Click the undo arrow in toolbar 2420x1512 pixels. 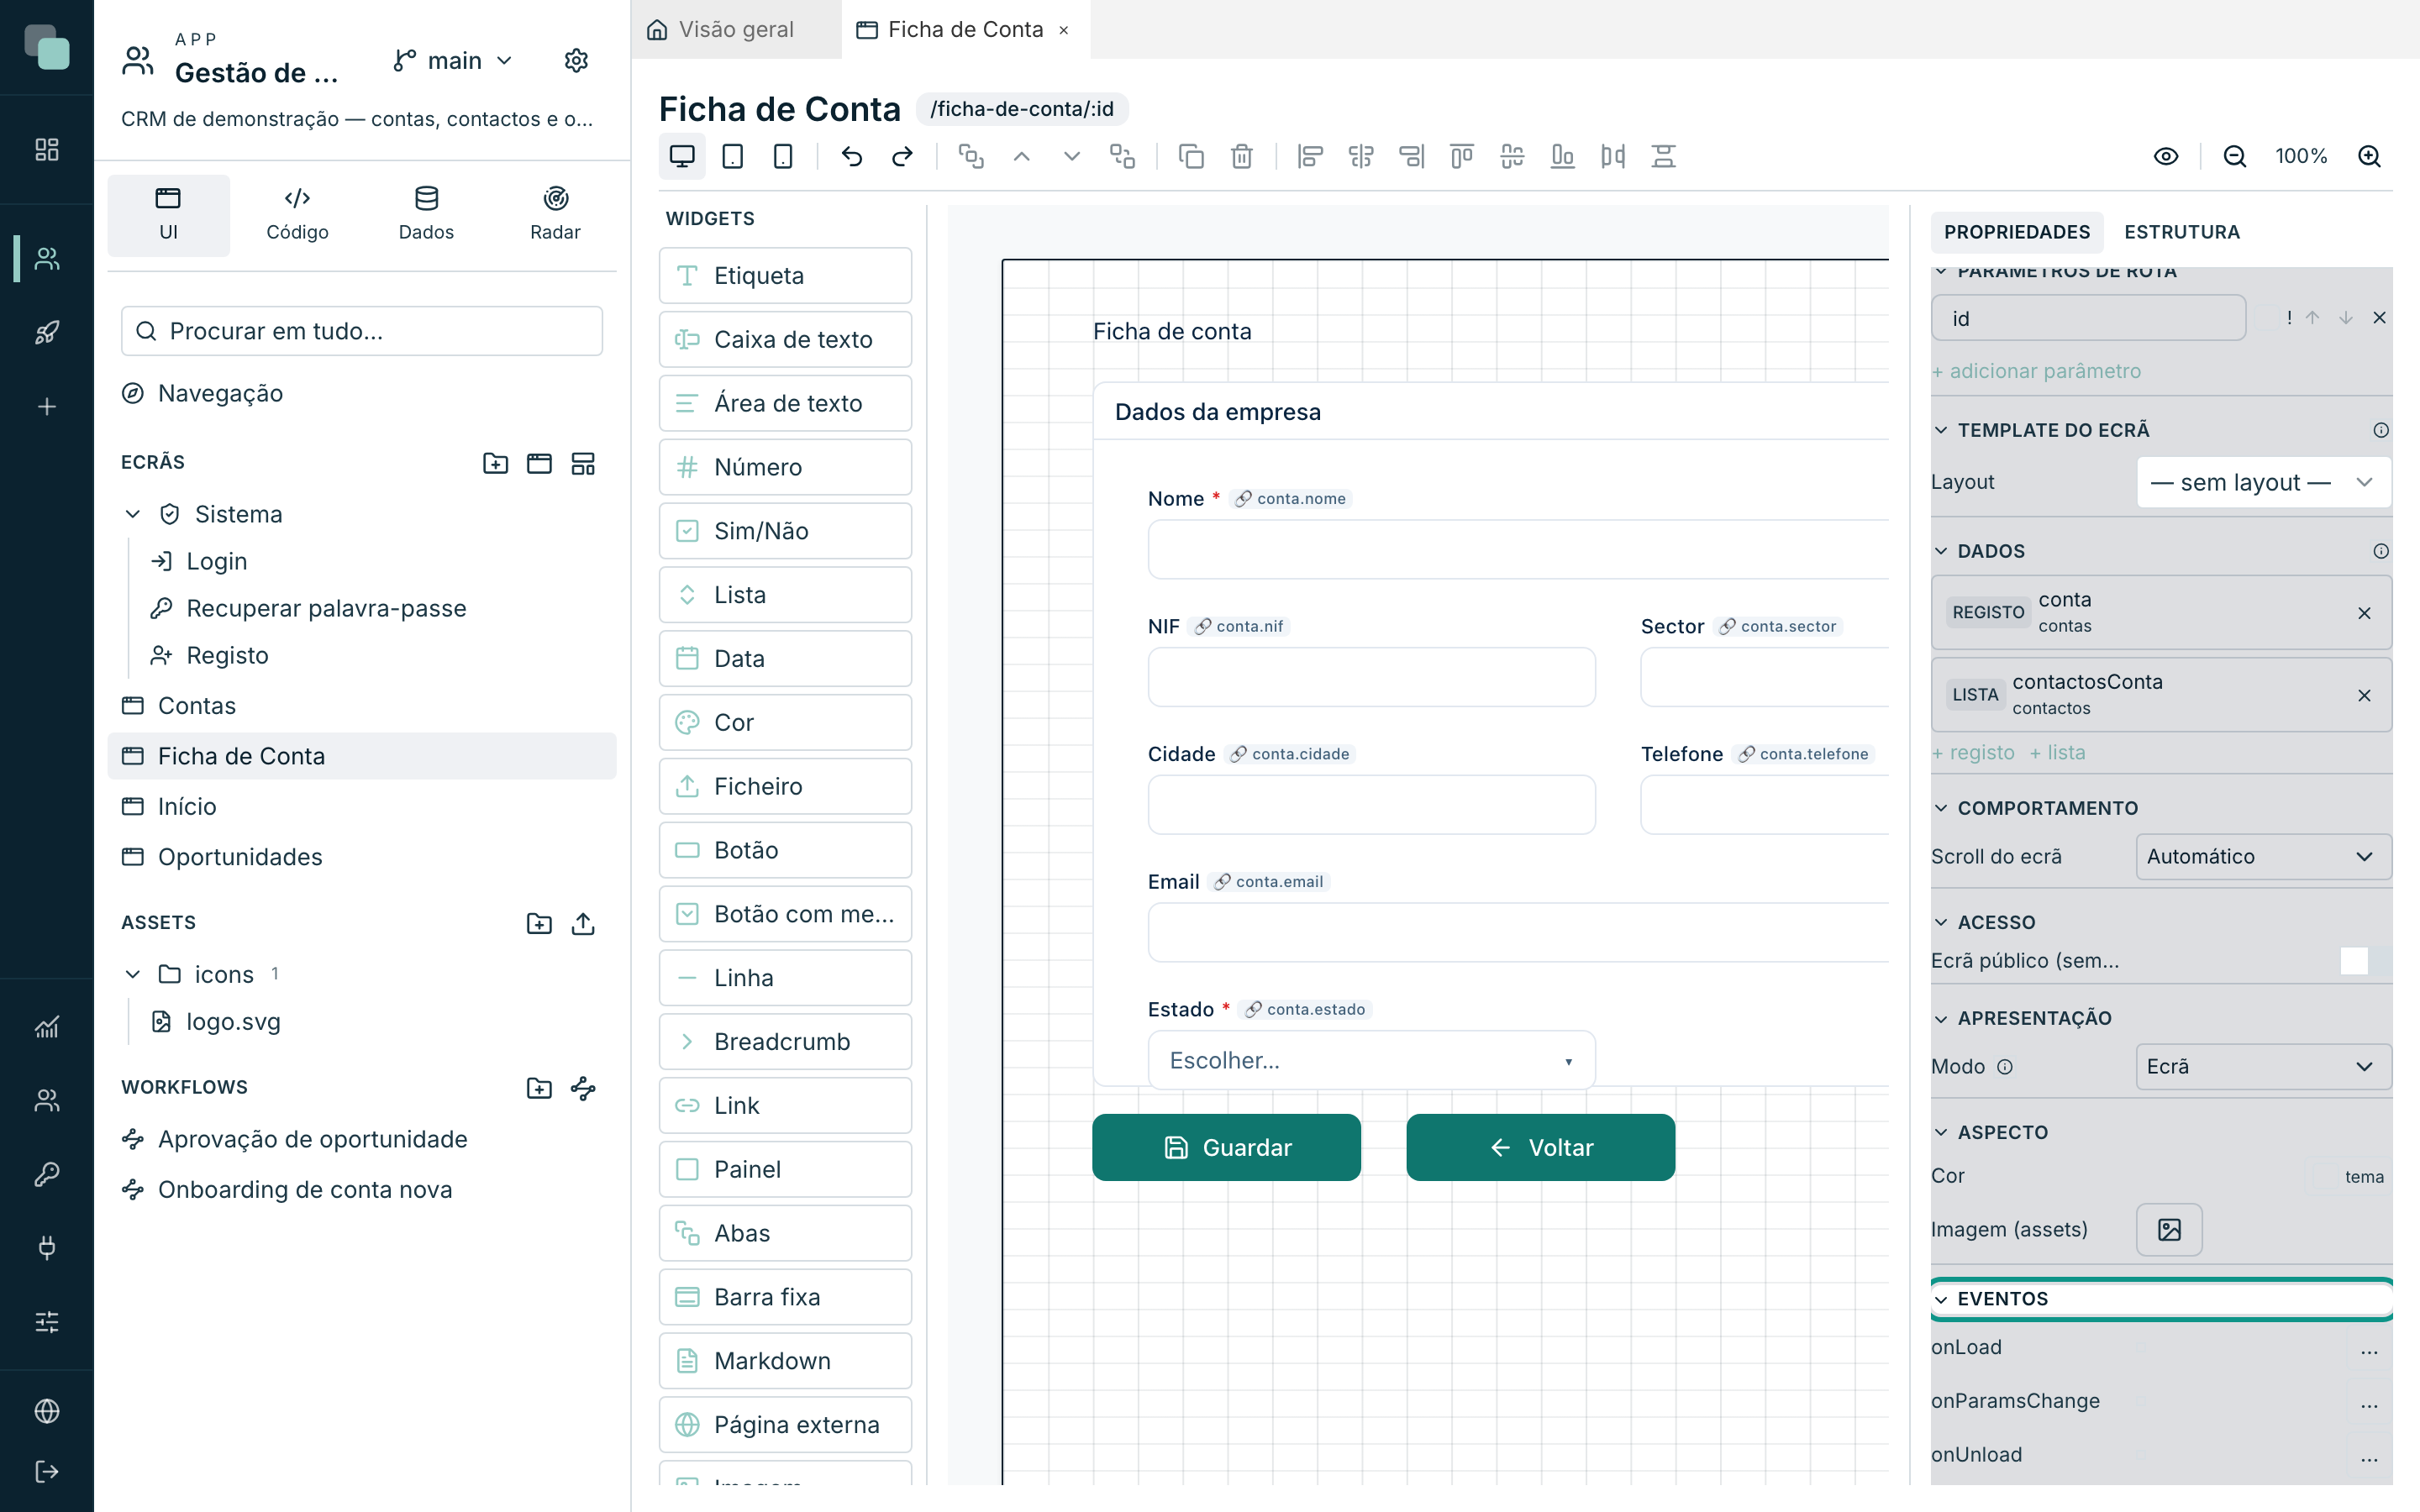(852, 156)
